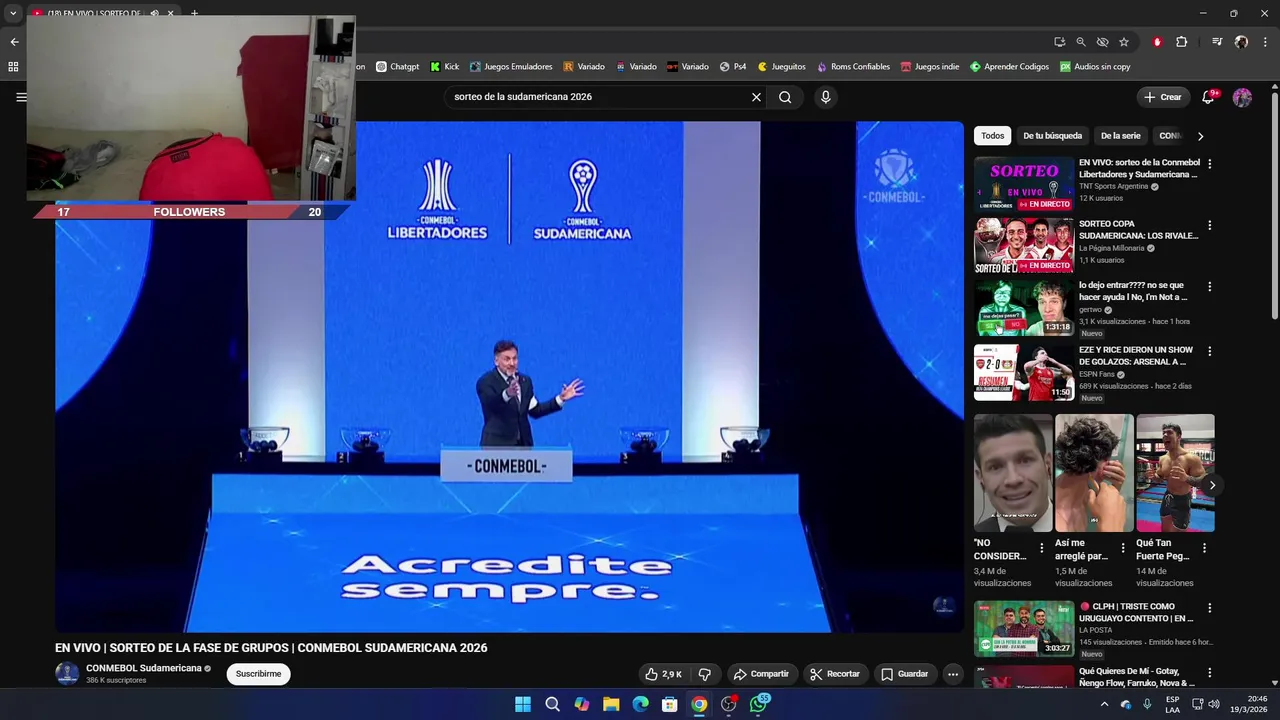The height and width of the screenshot is (720, 1280).
Task: Click the Suscribirme button
Action: pos(258,674)
